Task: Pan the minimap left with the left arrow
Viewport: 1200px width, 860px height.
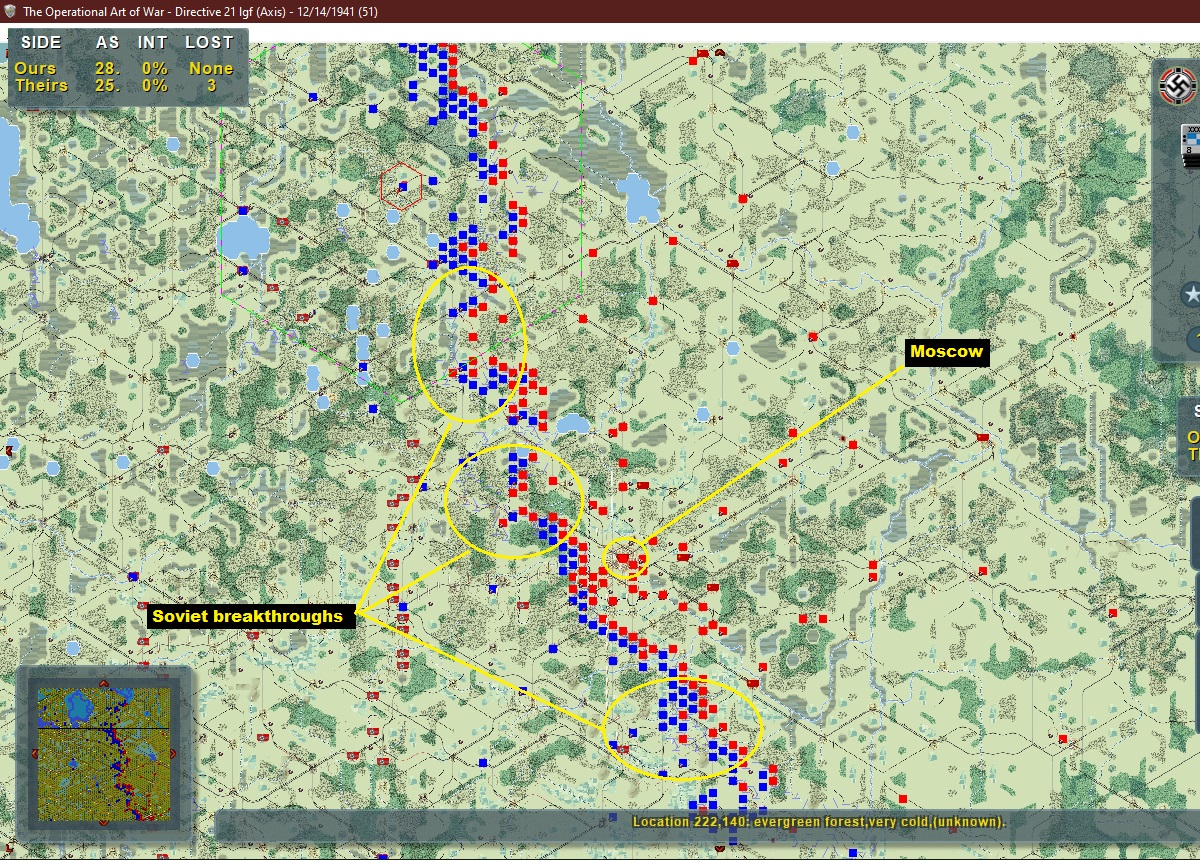Action: point(35,754)
